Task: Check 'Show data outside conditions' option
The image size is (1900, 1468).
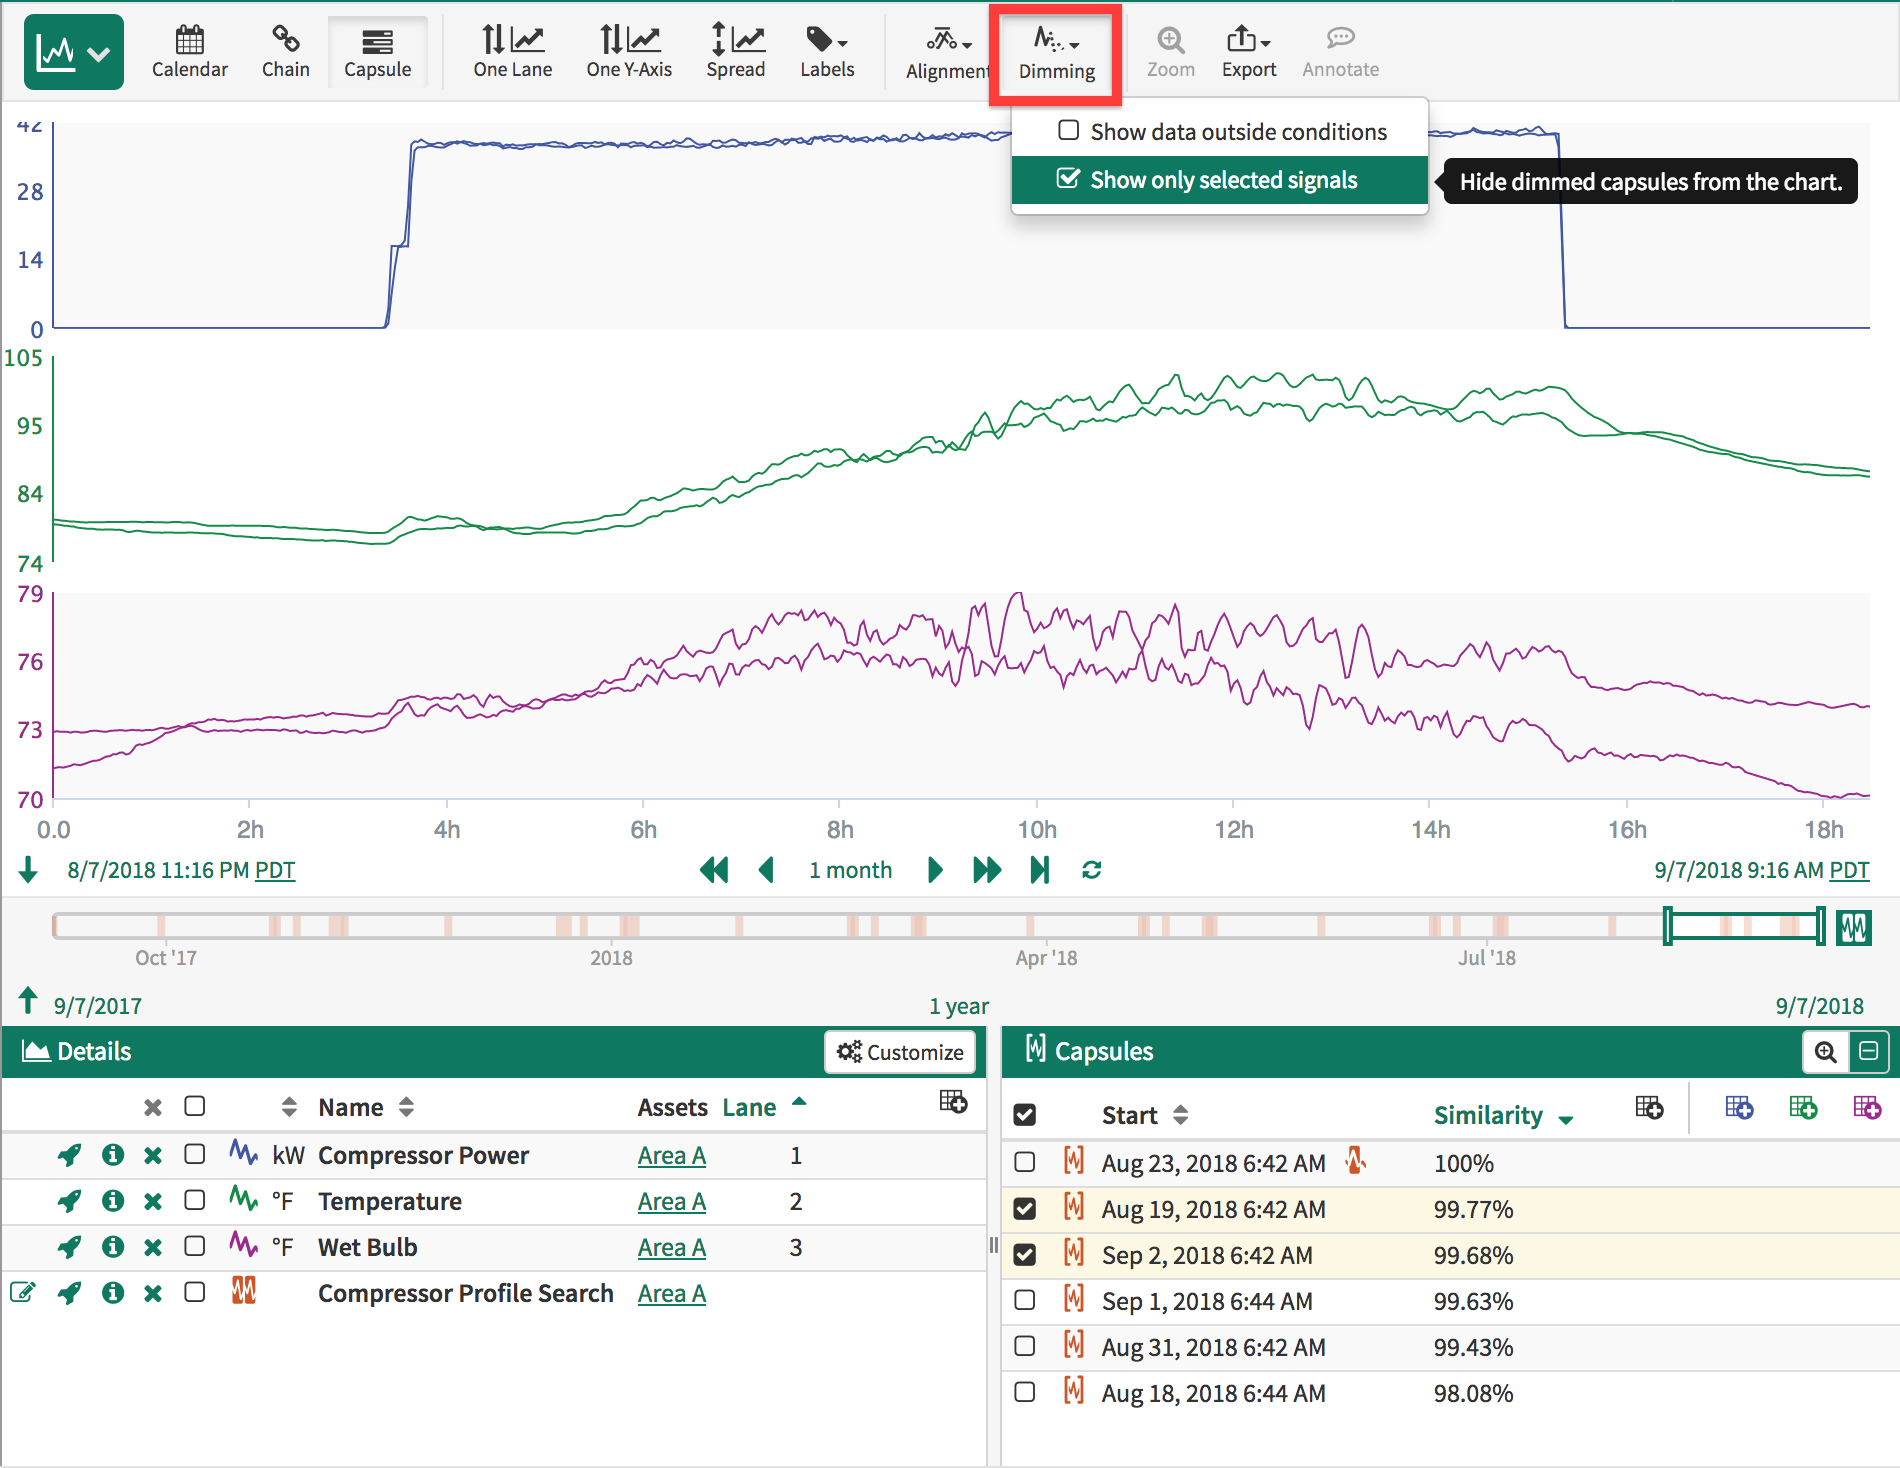Action: (x=1069, y=131)
